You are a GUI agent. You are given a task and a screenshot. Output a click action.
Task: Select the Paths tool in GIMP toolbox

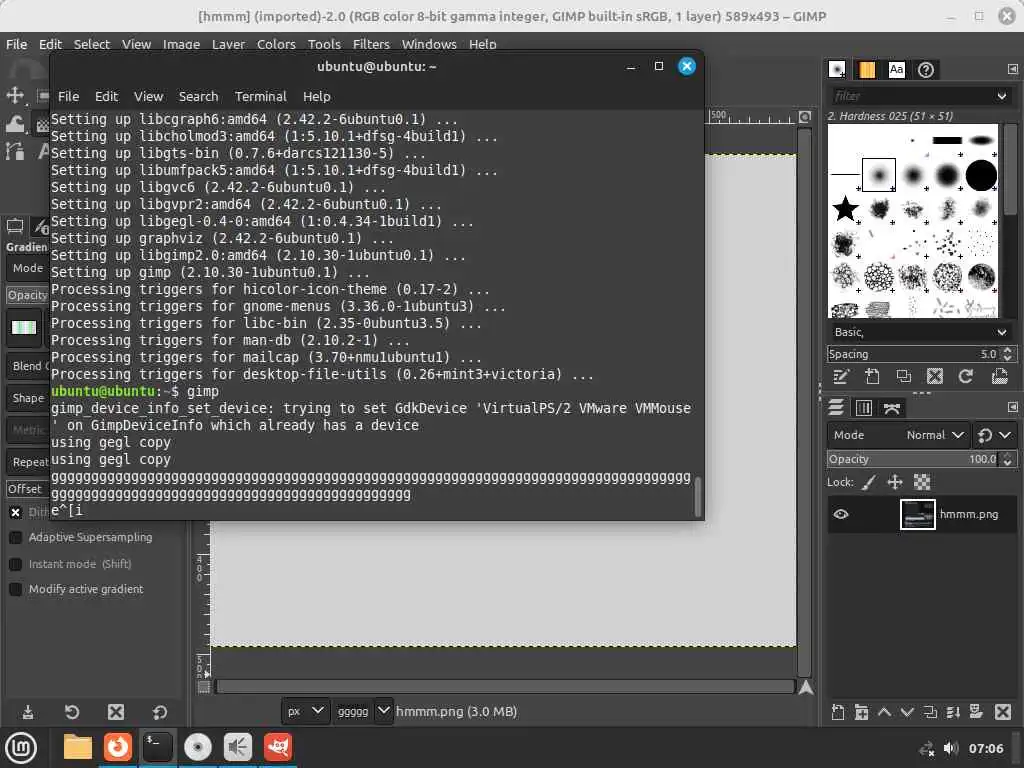[x=15, y=151]
